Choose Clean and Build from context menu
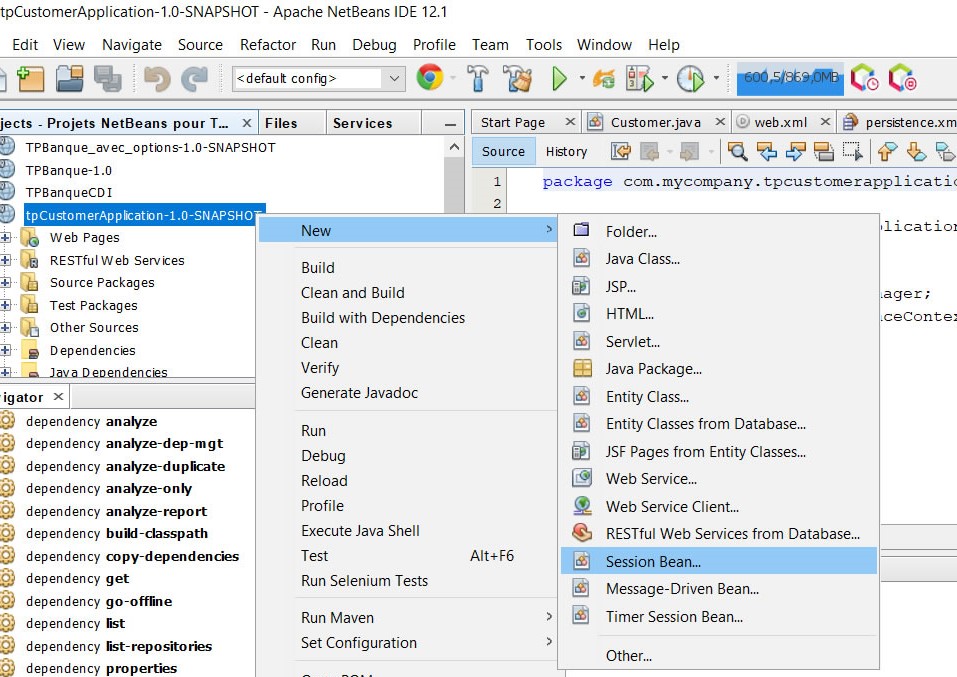The height and width of the screenshot is (677, 957). (x=408, y=292)
